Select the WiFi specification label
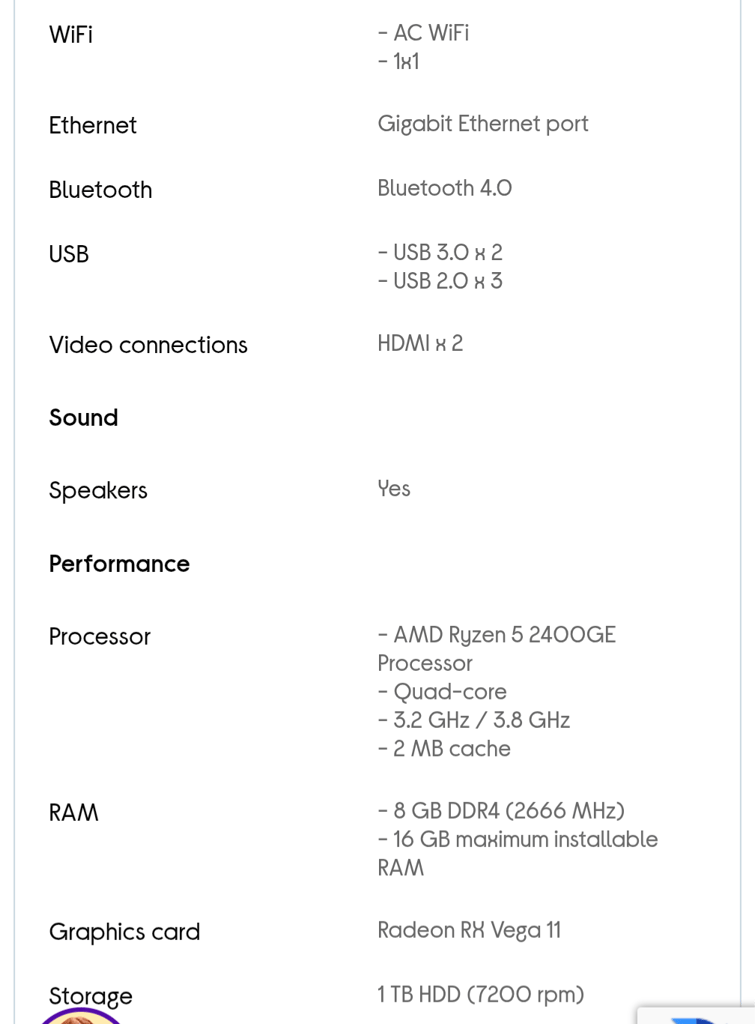Image resolution: width=755 pixels, height=1024 pixels. [x=71, y=34]
